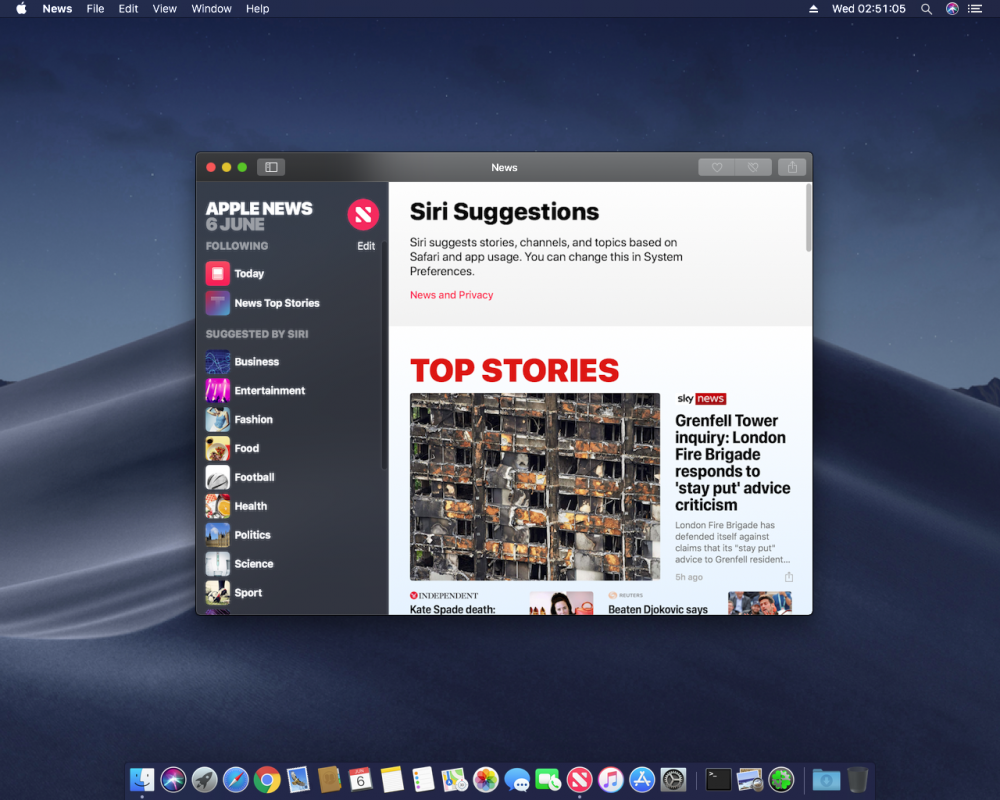Open iTunes from the Dock
The height and width of the screenshot is (800, 1000).
tap(610, 780)
